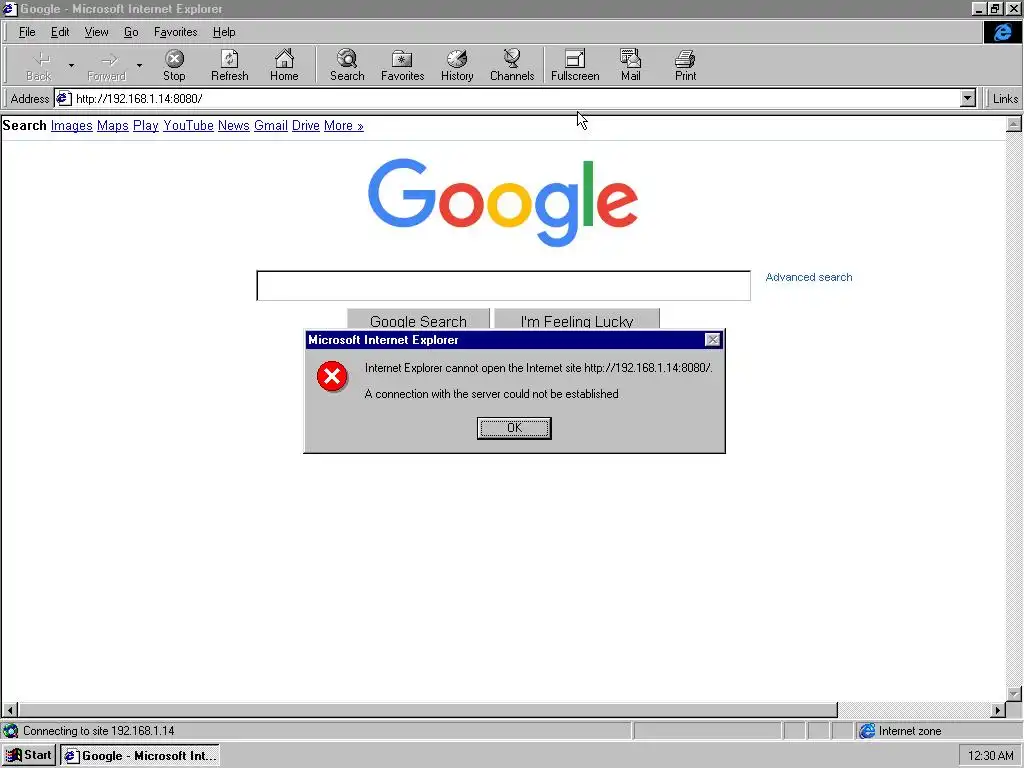1024x768 pixels.
Task: Click the Internet Explorer logo throbber
Action: [x=1002, y=32]
